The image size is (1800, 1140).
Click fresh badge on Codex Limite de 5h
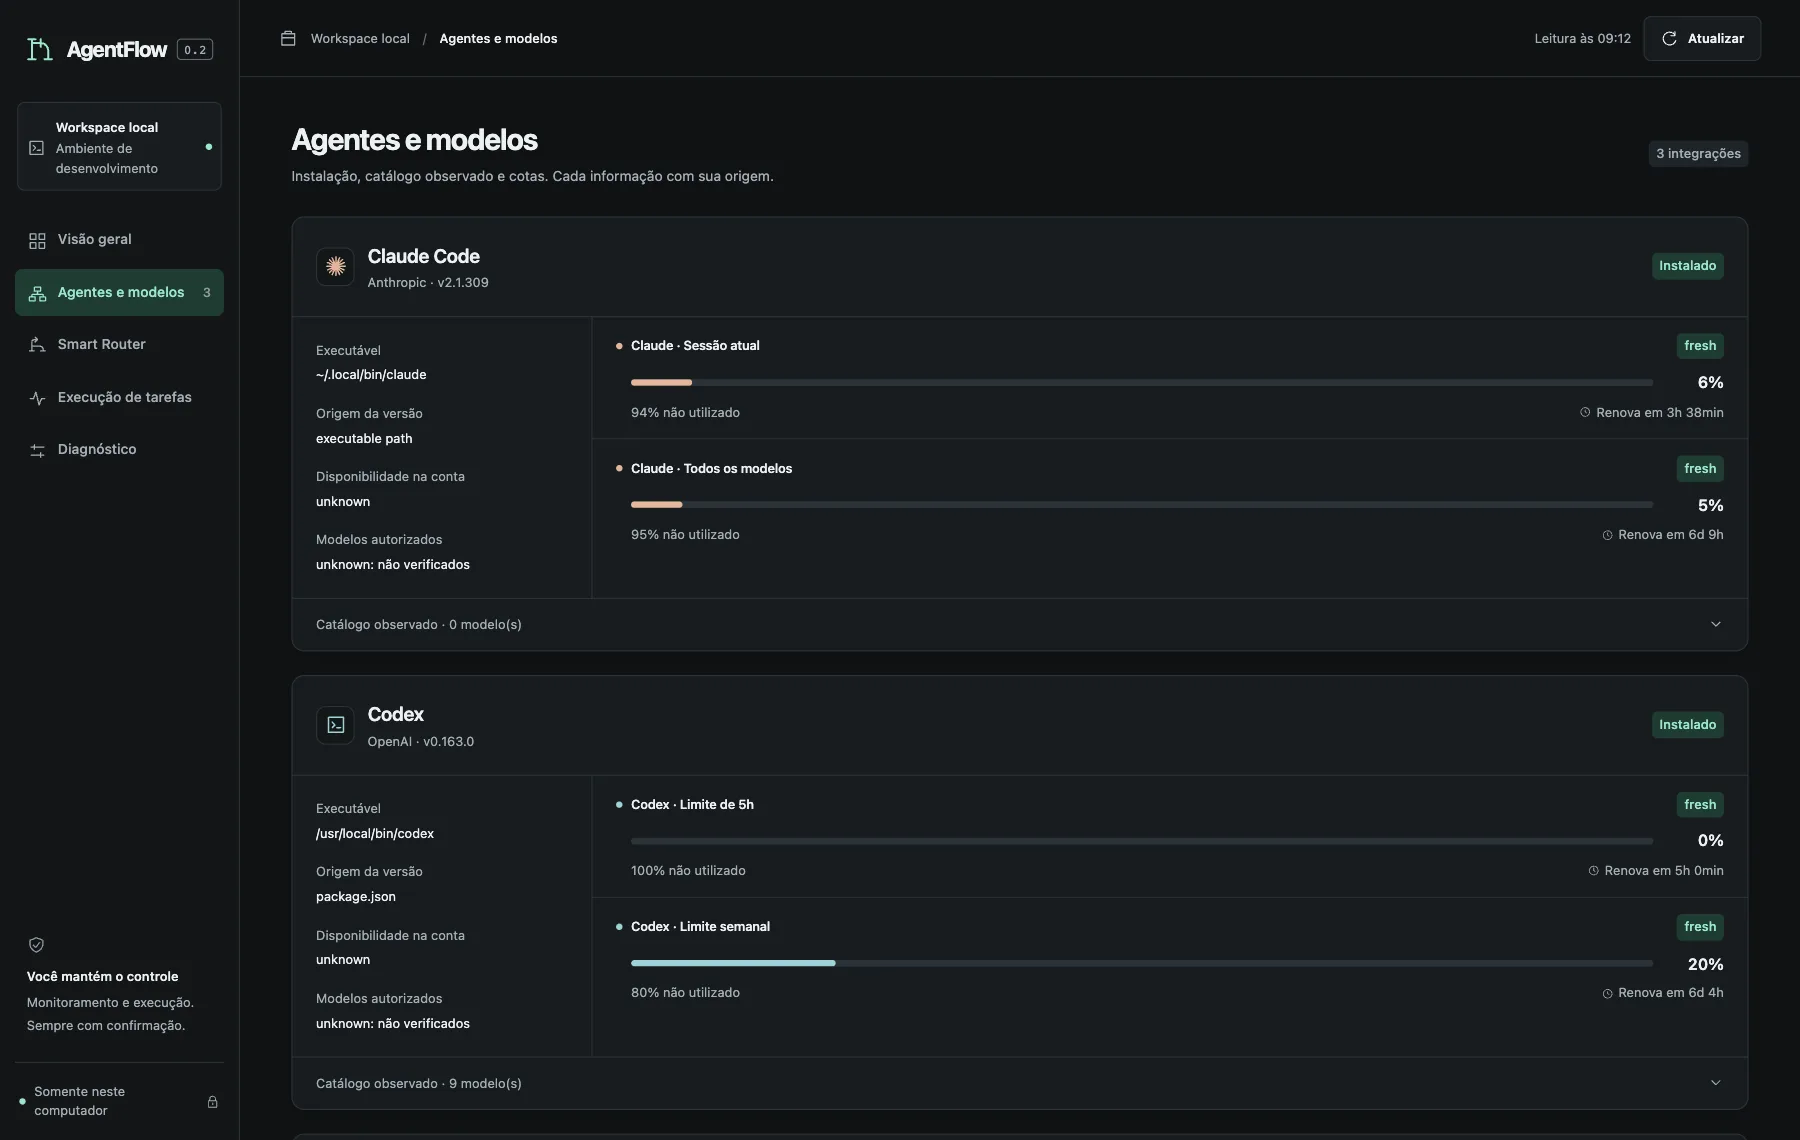point(1700,805)
